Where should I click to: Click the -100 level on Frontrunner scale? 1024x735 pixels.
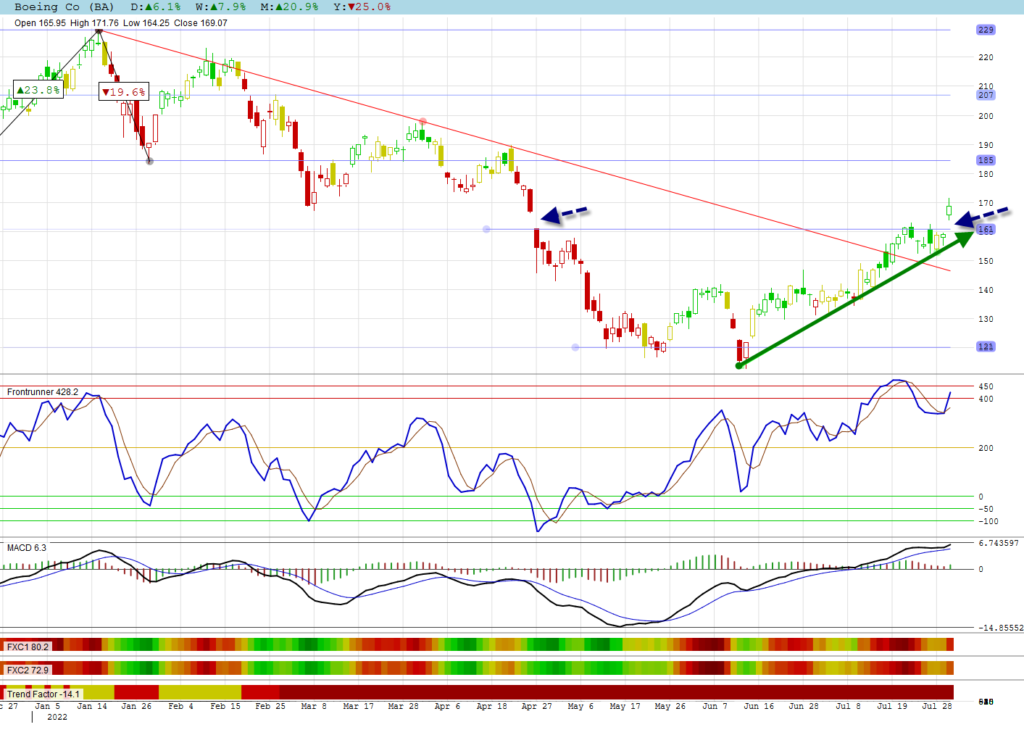[988, 521]
